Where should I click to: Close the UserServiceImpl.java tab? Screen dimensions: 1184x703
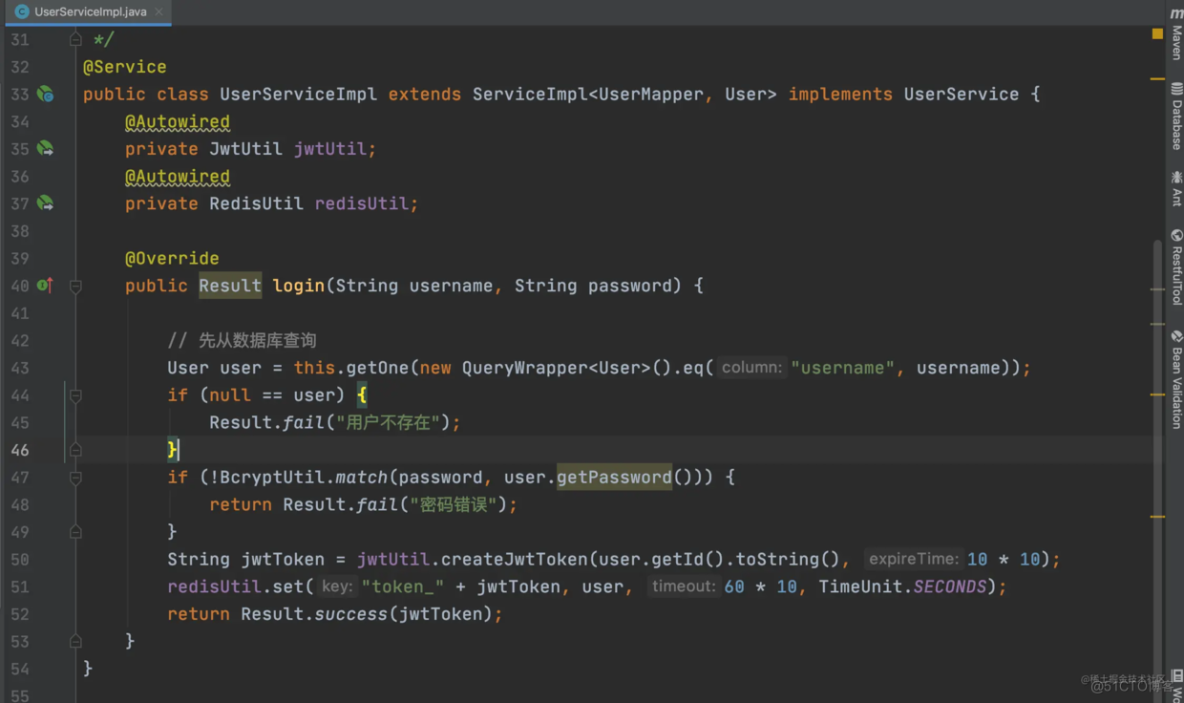click(x=160, y=12)
